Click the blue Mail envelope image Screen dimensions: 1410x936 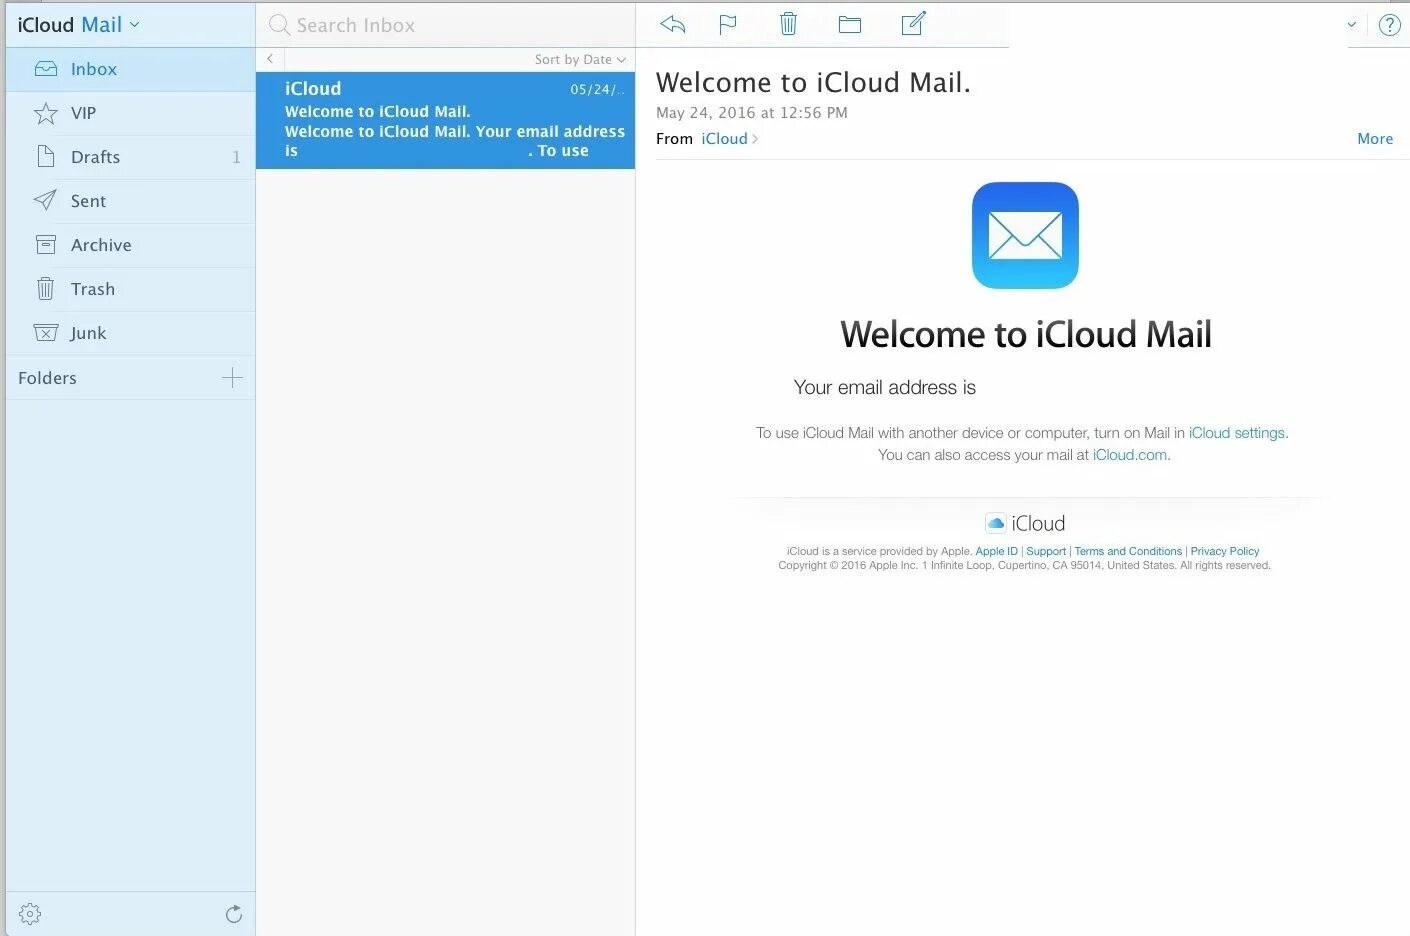pos(1025,235)
